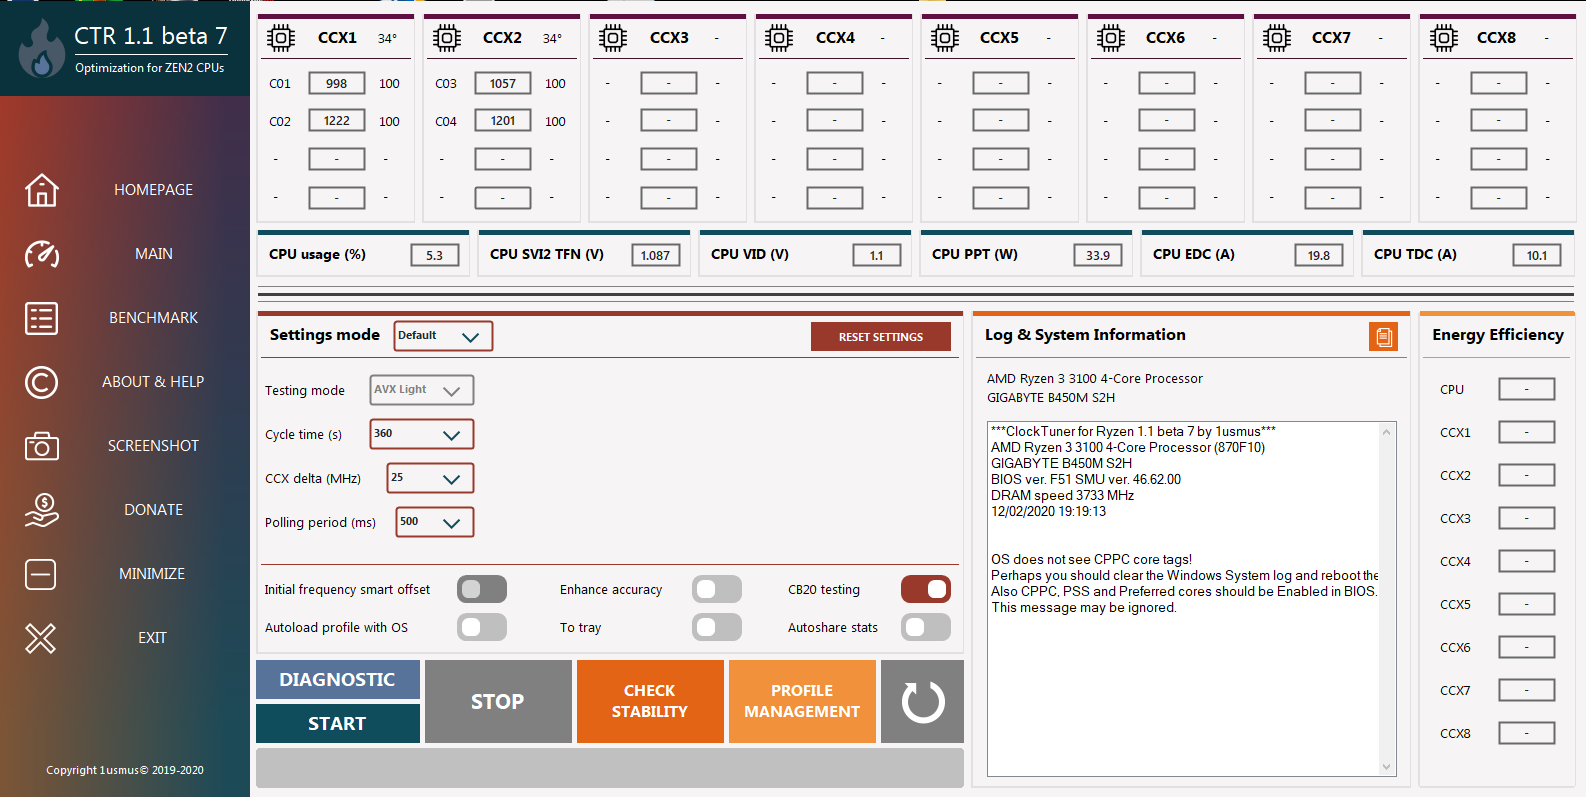
Task: Open the MAIN section
Action: click(x=154, y=254)
